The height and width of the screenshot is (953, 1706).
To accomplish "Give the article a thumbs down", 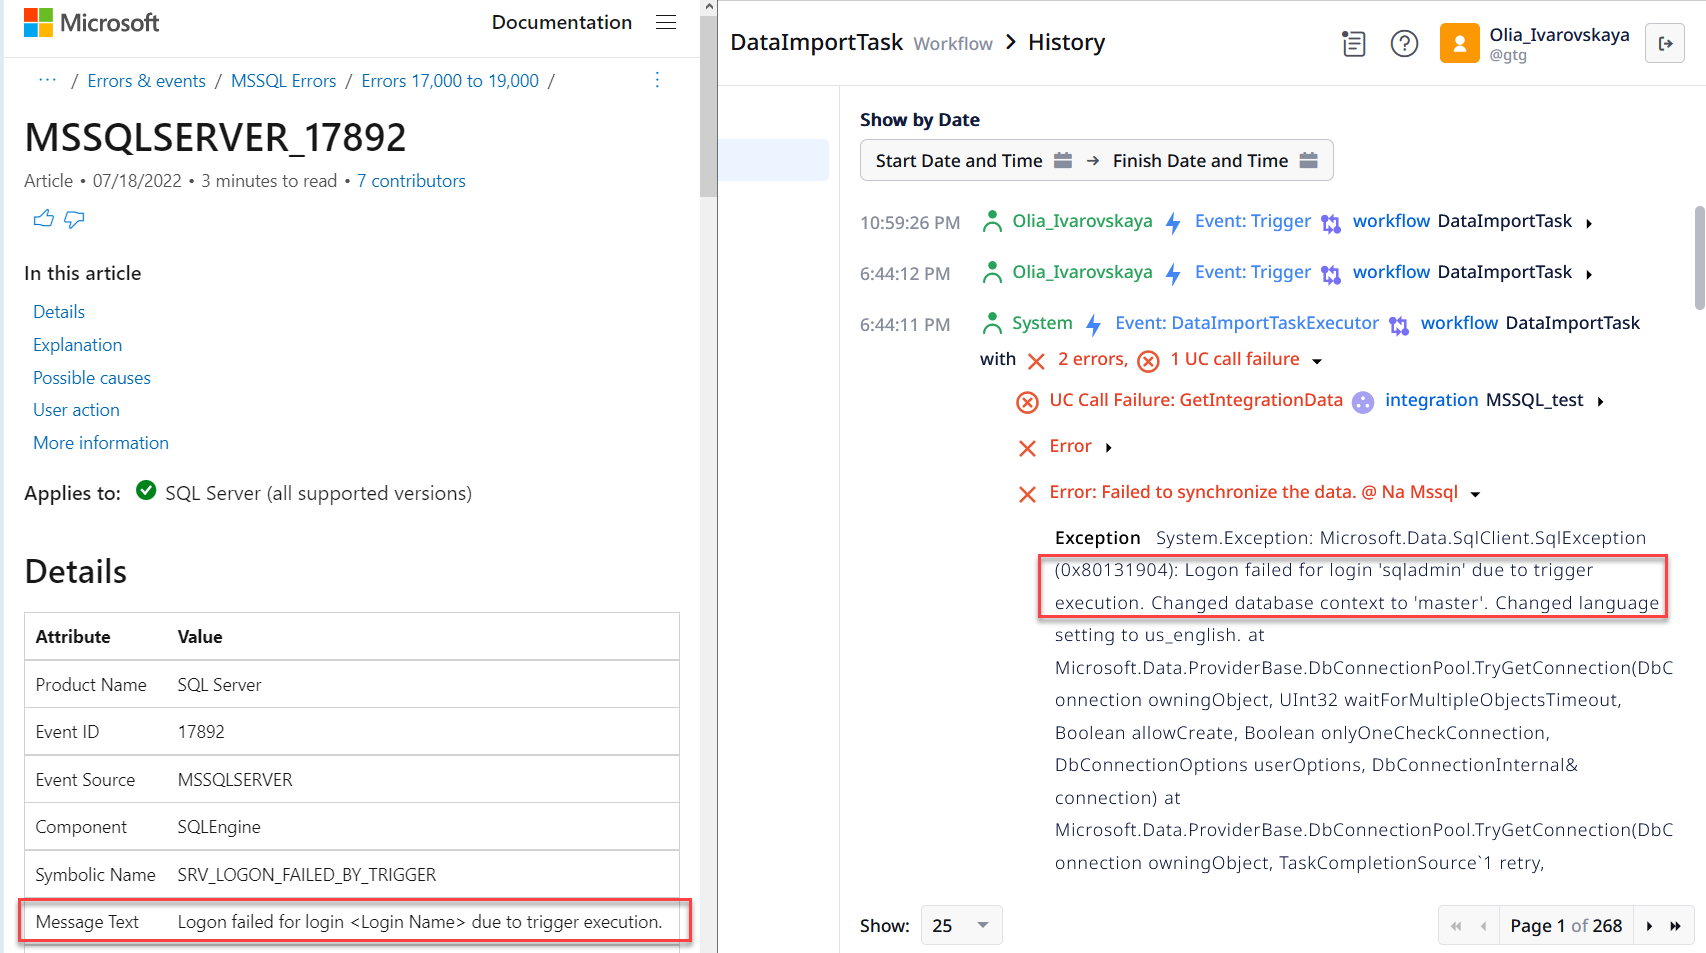I will [74, 219].
